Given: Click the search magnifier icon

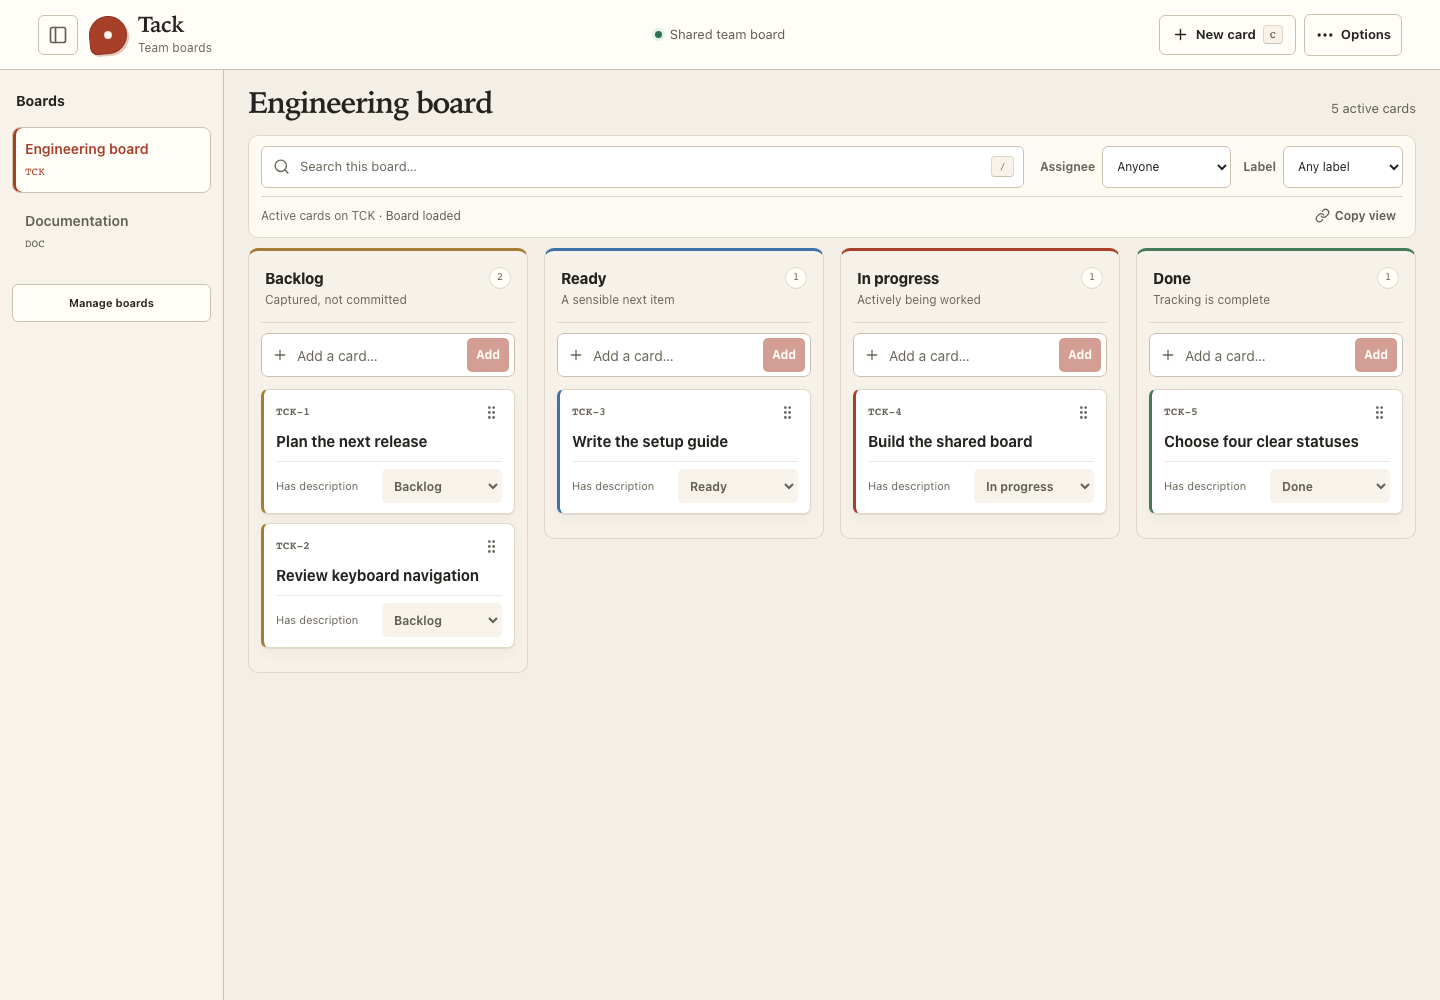Looking at the screenshot, I should (x=282, y=167).
